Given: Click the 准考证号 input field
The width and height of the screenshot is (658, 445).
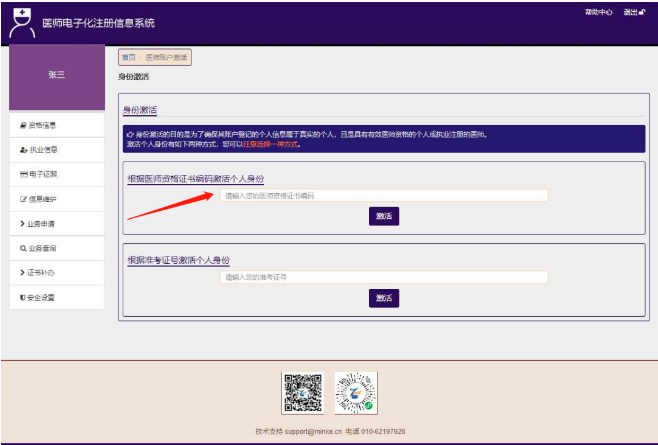Looking at the screenshot, I should 383,277.
